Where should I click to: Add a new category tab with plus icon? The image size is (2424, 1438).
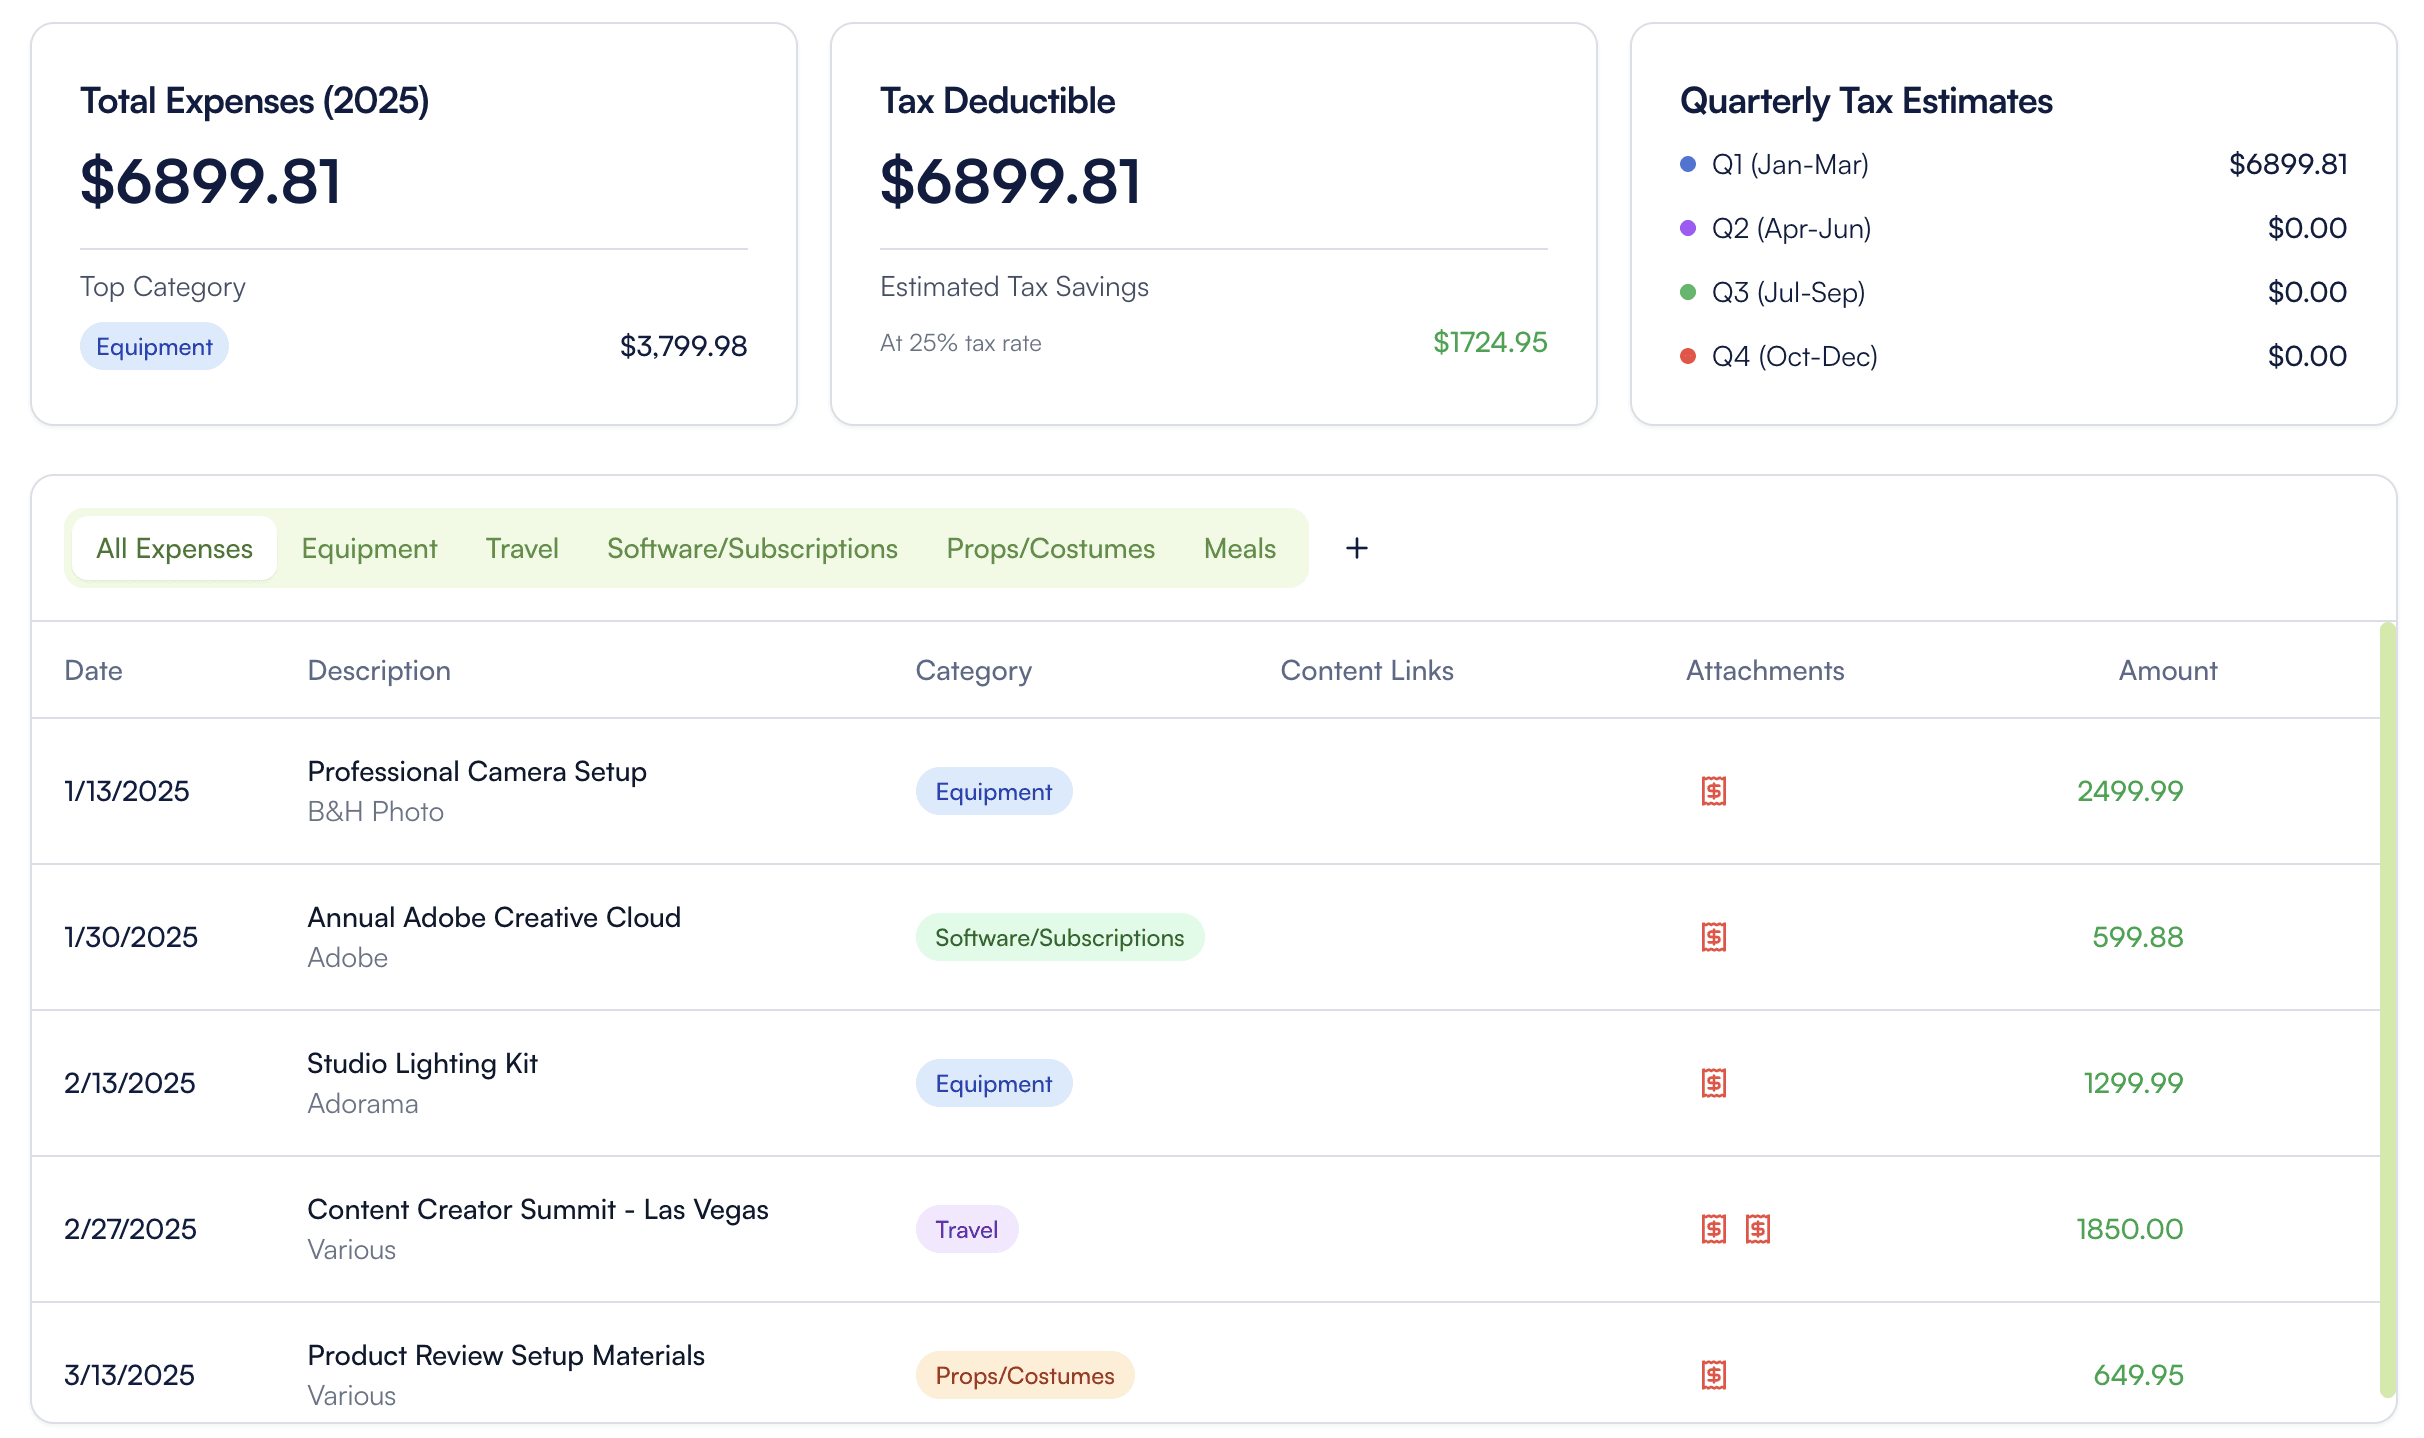tap(1357, 548)
